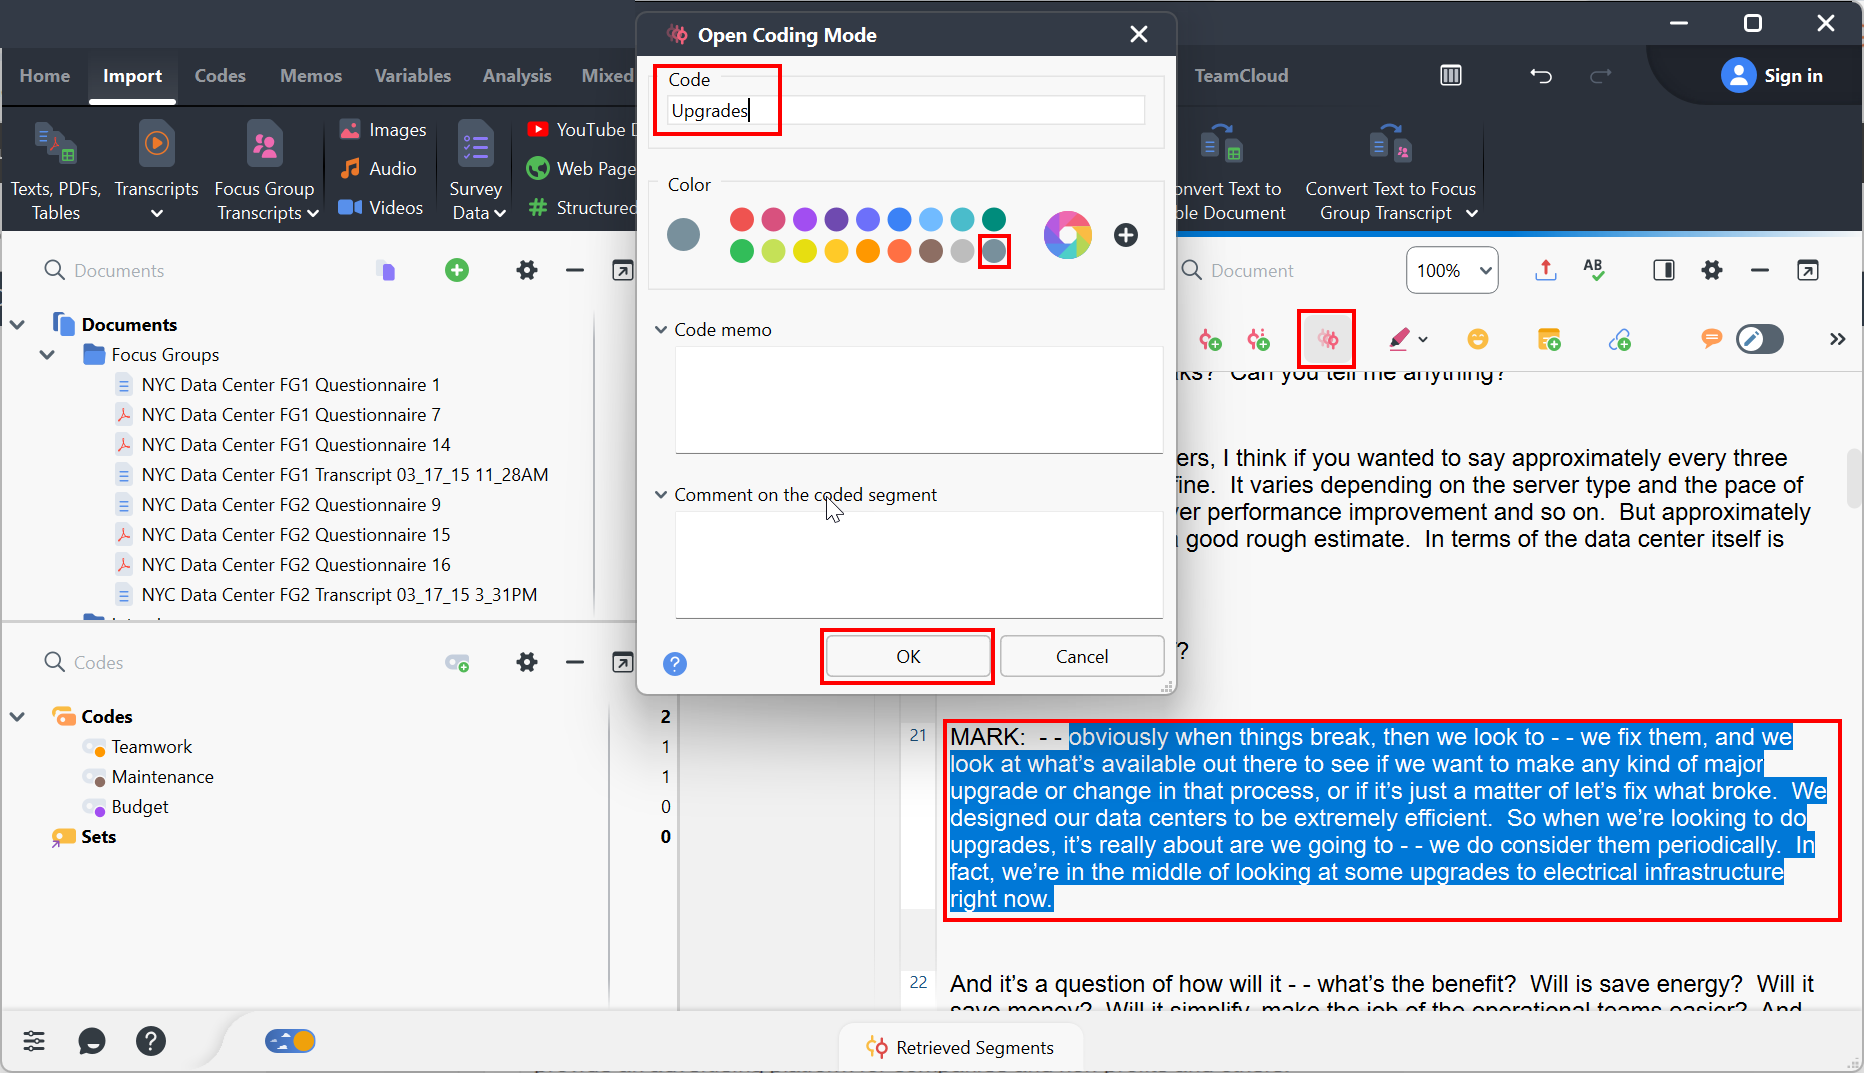Click the help question icon in dialog
The image size is (1864, 1073).
pos(675,664)
